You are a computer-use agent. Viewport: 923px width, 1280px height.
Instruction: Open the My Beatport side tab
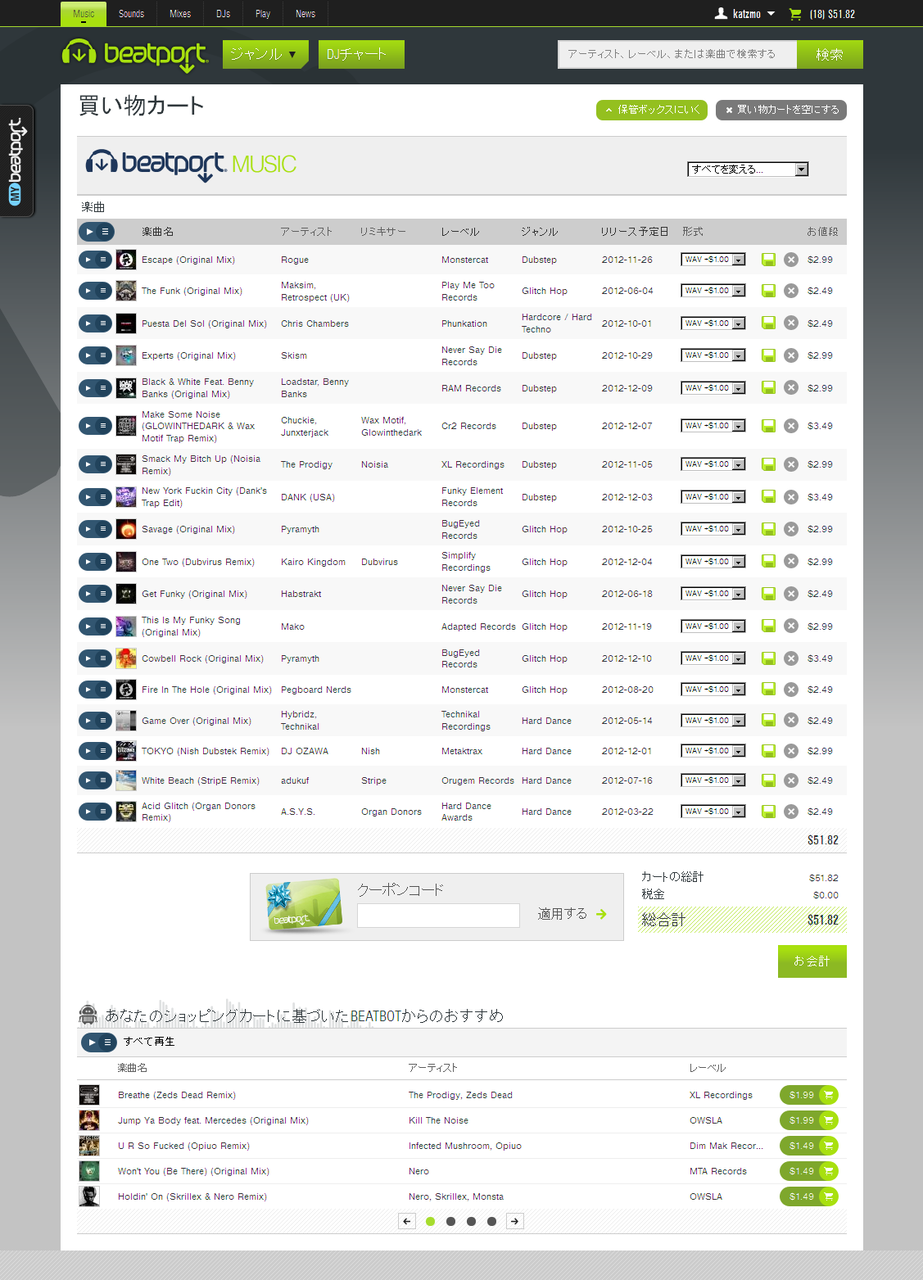(17, 161)
